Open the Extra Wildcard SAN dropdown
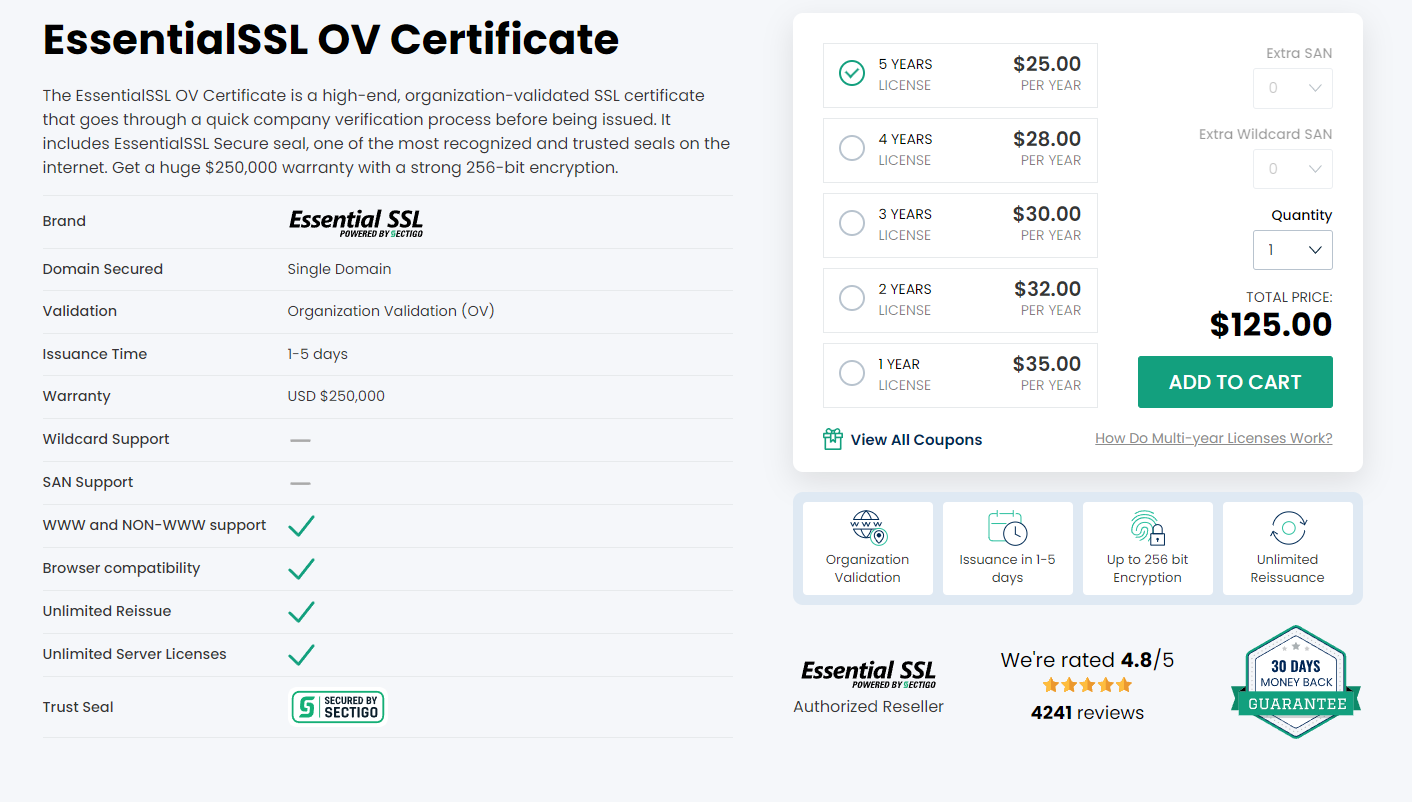Screen dimensions: 1412x802 coord(1292,169)
